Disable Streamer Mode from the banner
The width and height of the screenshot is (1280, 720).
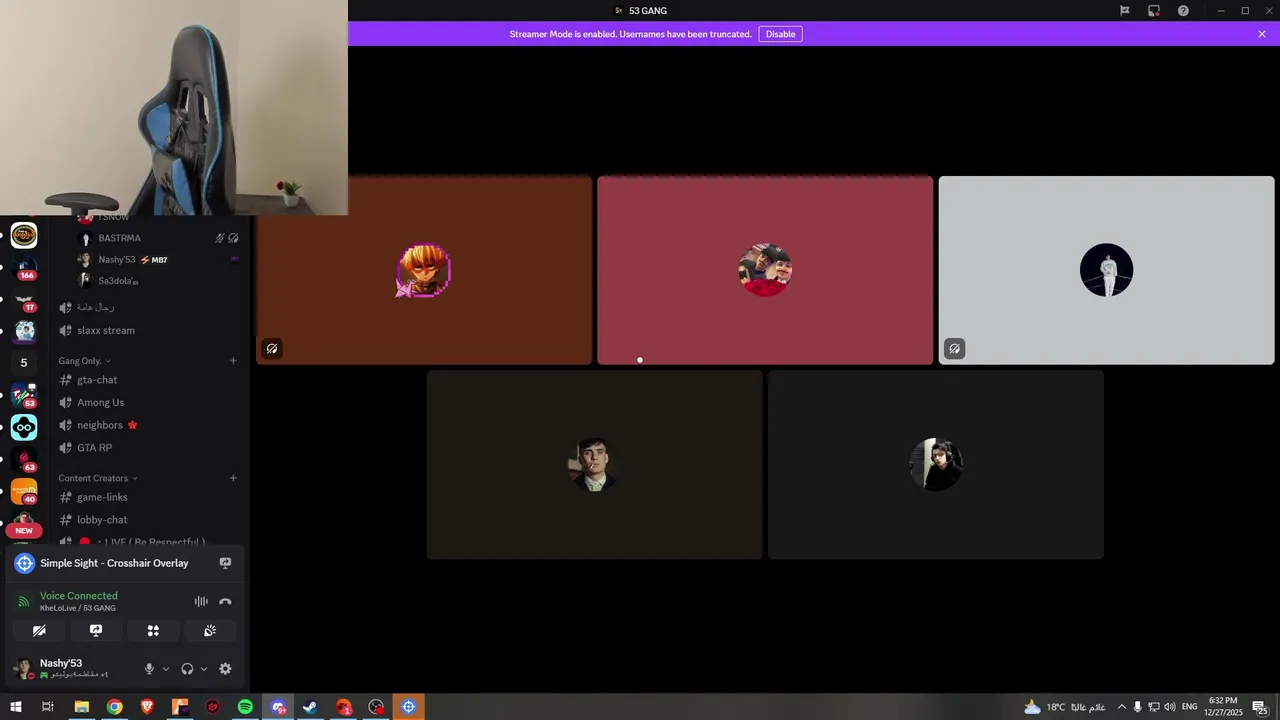[780, 34]
